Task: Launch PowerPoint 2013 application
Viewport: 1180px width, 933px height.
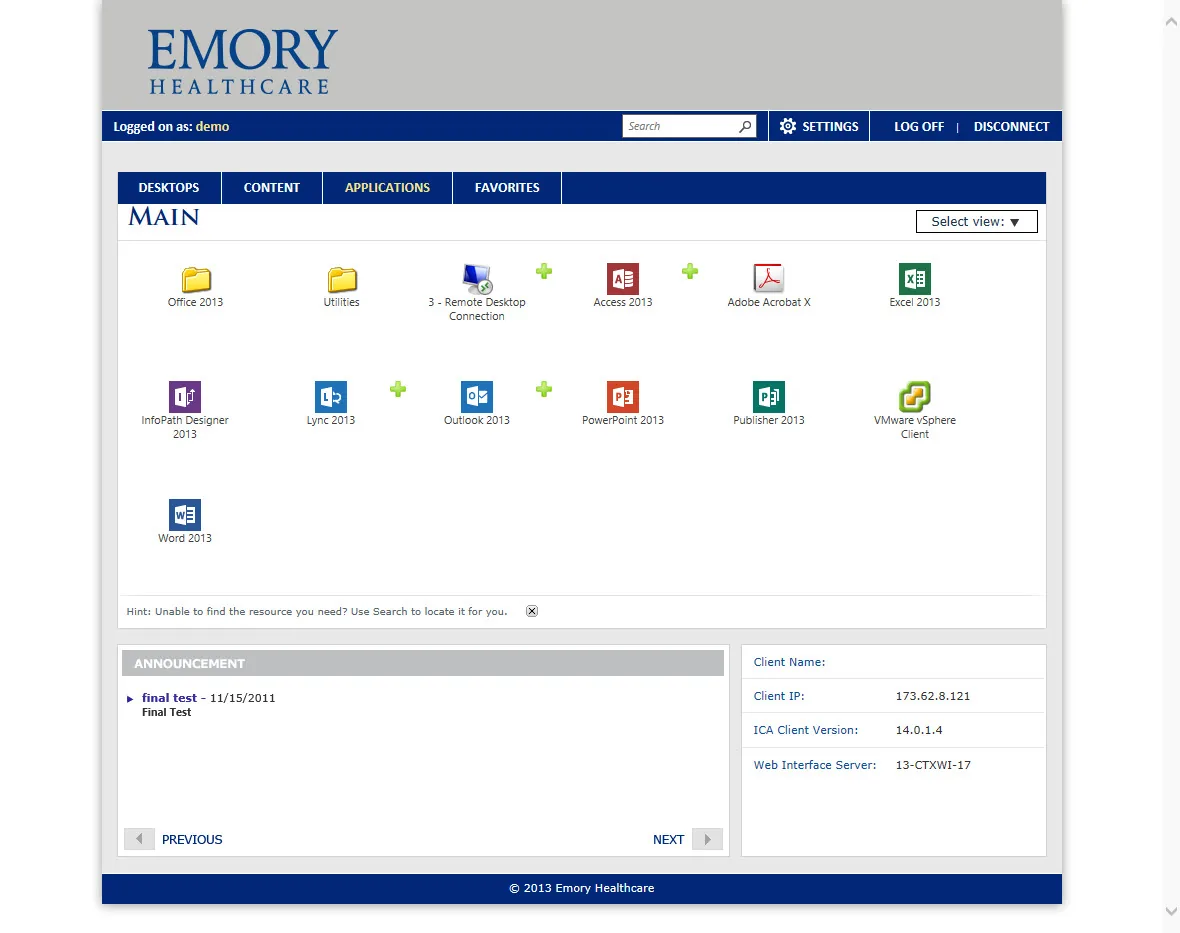Action: [x=623, y=397]
